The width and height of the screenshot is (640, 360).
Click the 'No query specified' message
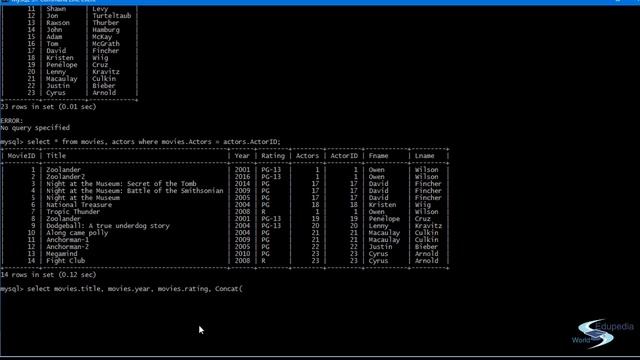[x=35, y=128]
